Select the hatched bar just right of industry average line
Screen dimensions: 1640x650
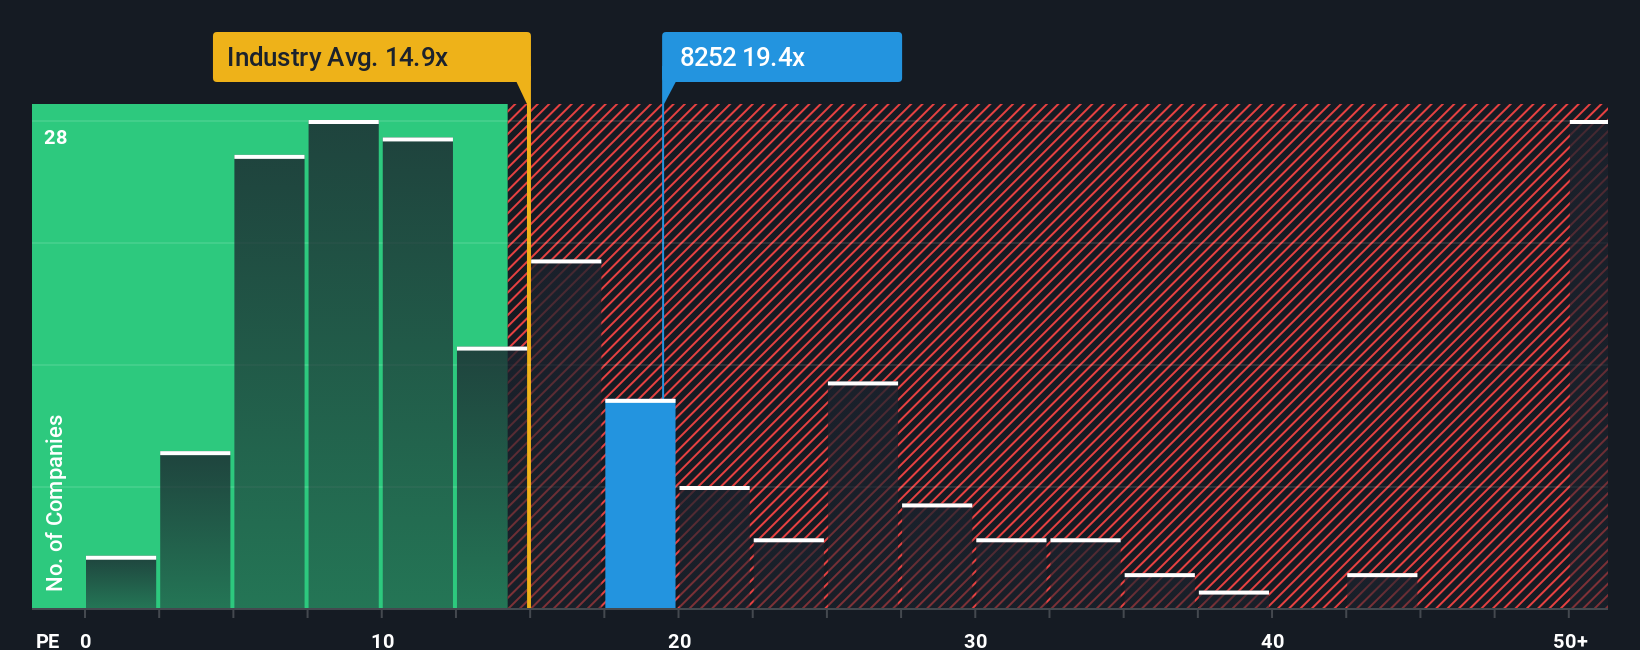click(x=566, y=434)
